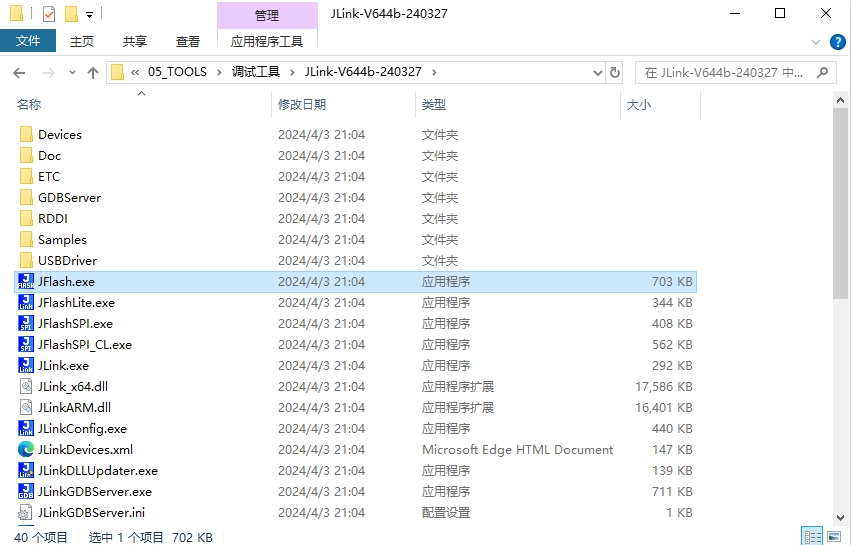This screenshot has height=545, width=851.
Task: Click Microsoft Edge HTML Document type
Action: coord(518,449)
